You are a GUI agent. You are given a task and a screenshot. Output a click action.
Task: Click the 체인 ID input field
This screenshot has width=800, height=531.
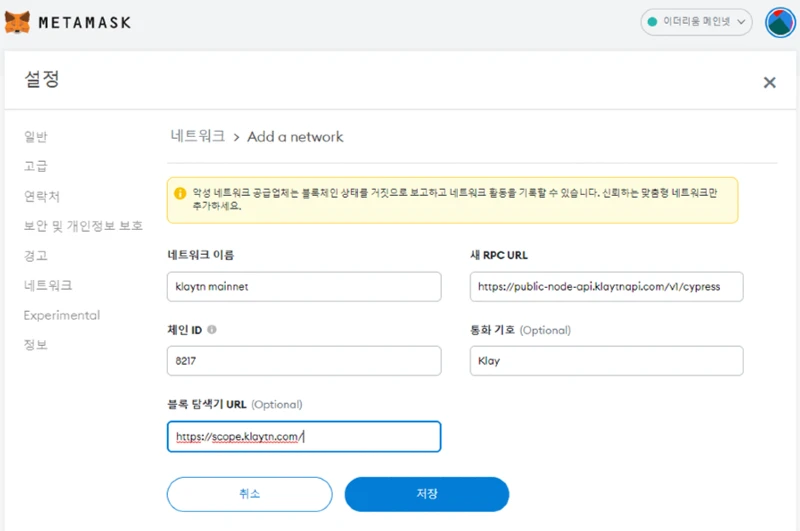coord(304,361)
